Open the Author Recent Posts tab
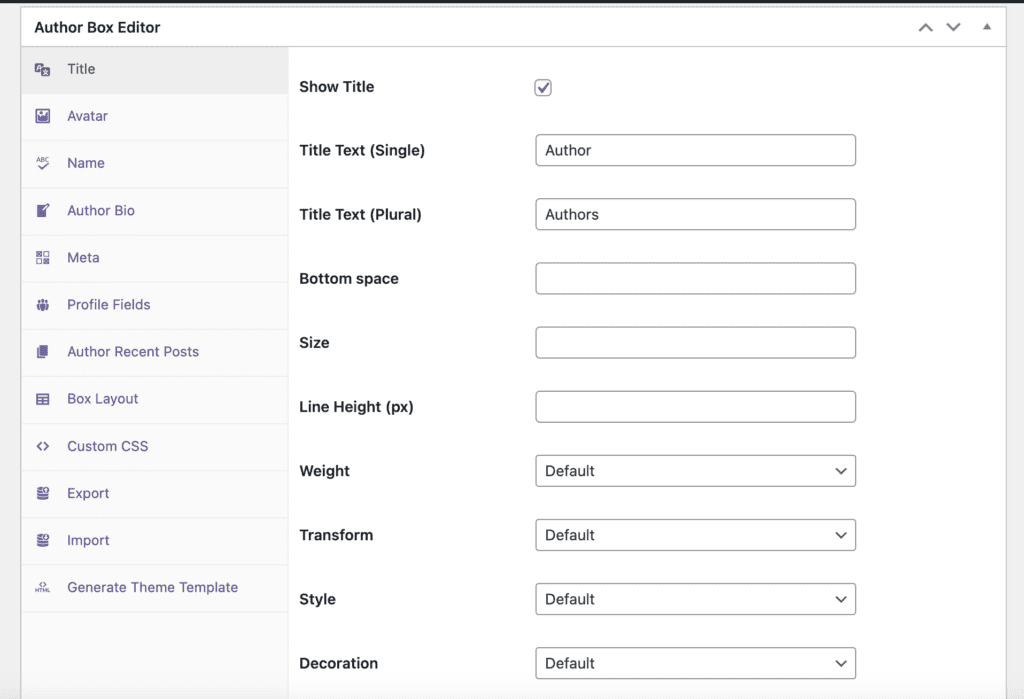Viewport: 1024px width, 699px height. click(x=131, y=352)
